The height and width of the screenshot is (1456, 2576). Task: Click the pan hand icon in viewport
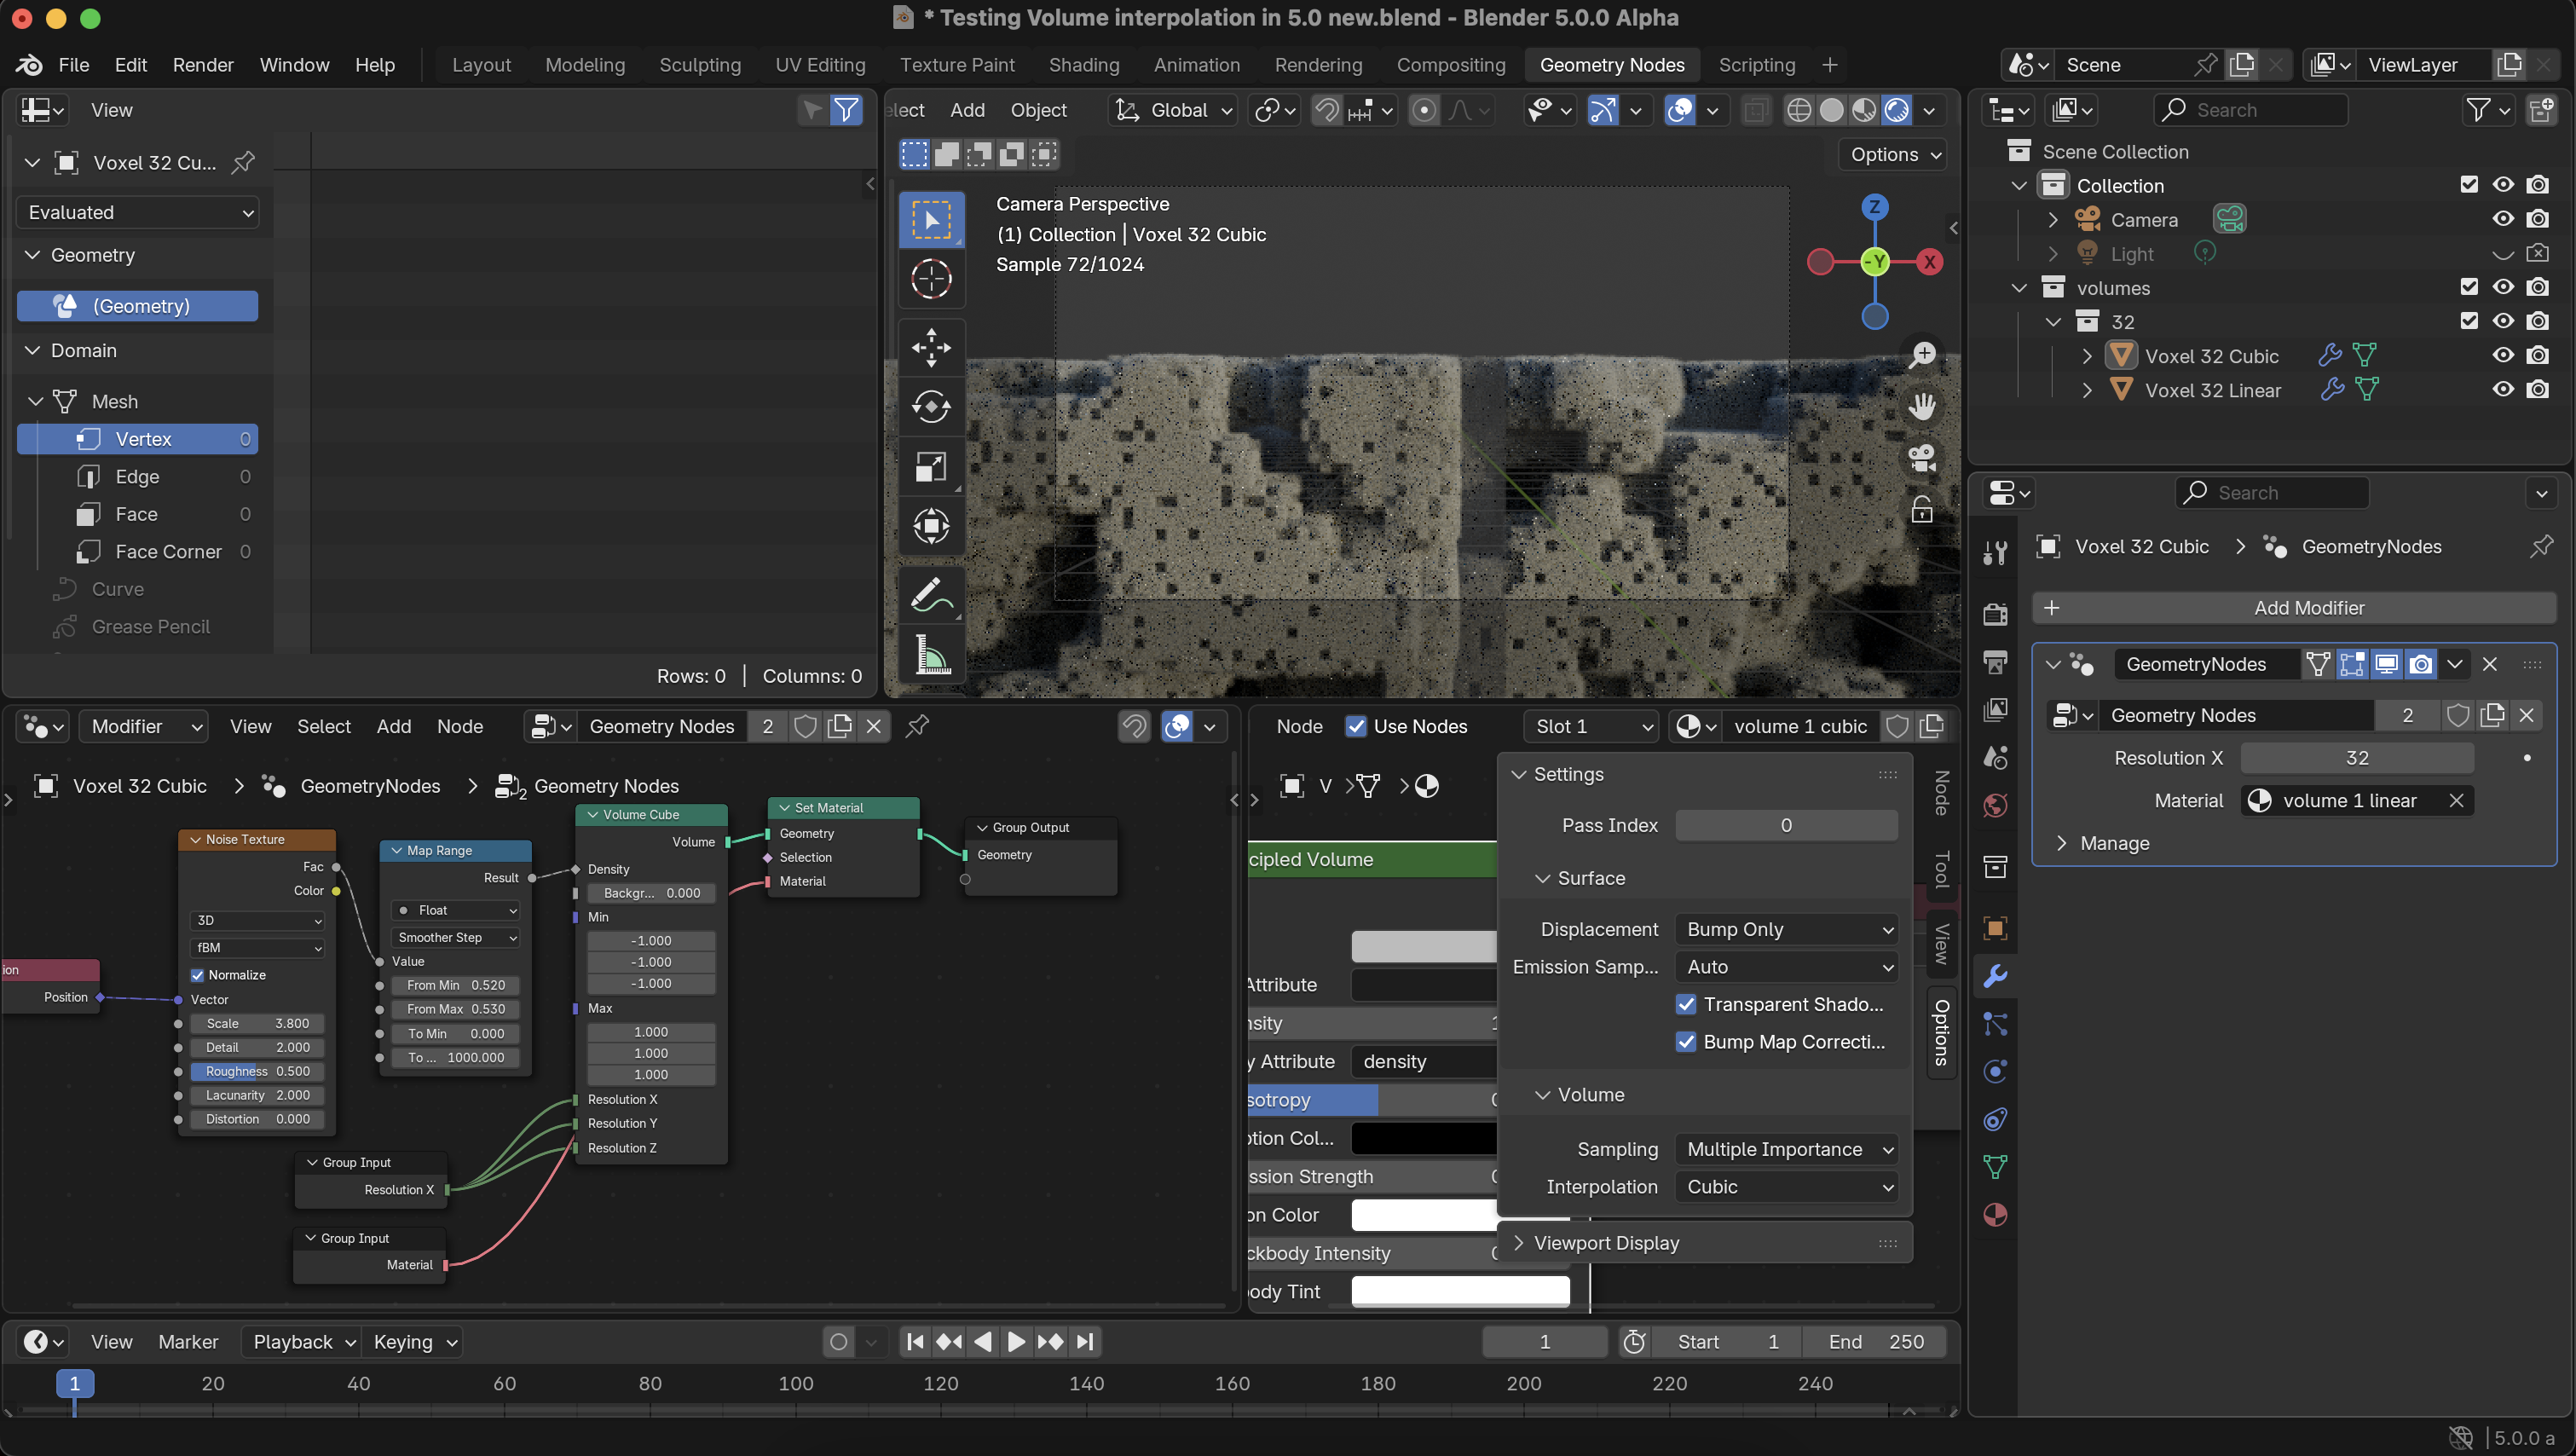(x=1922, y=406)
